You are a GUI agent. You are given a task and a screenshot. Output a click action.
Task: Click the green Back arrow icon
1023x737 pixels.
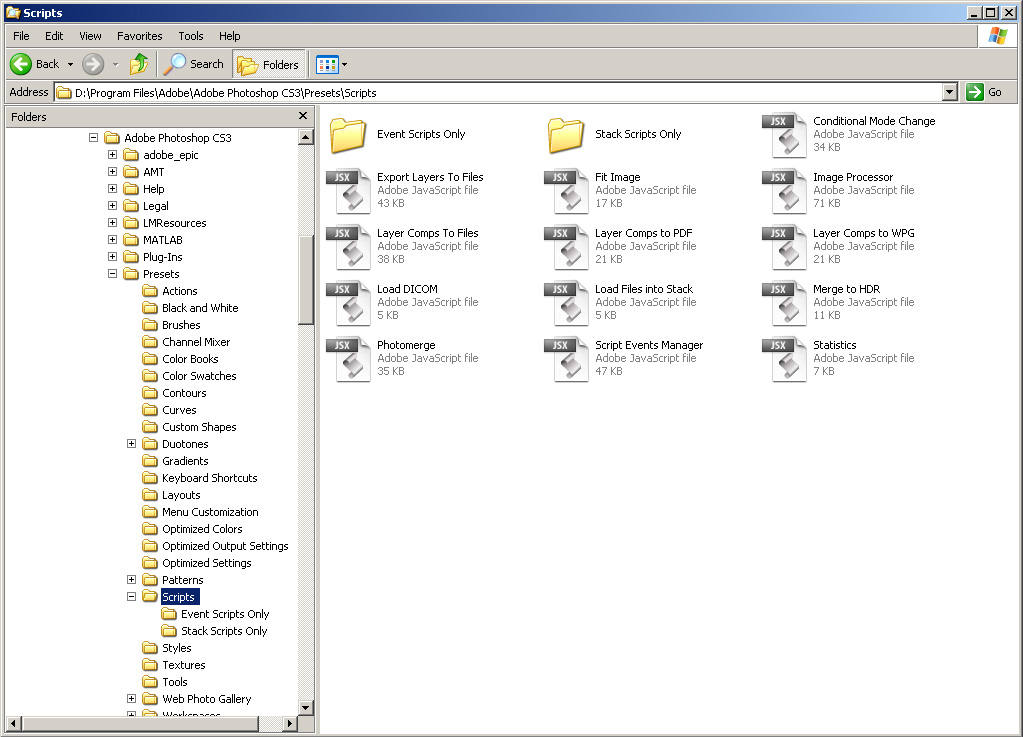pyautogui.click(x=20, y=64)
